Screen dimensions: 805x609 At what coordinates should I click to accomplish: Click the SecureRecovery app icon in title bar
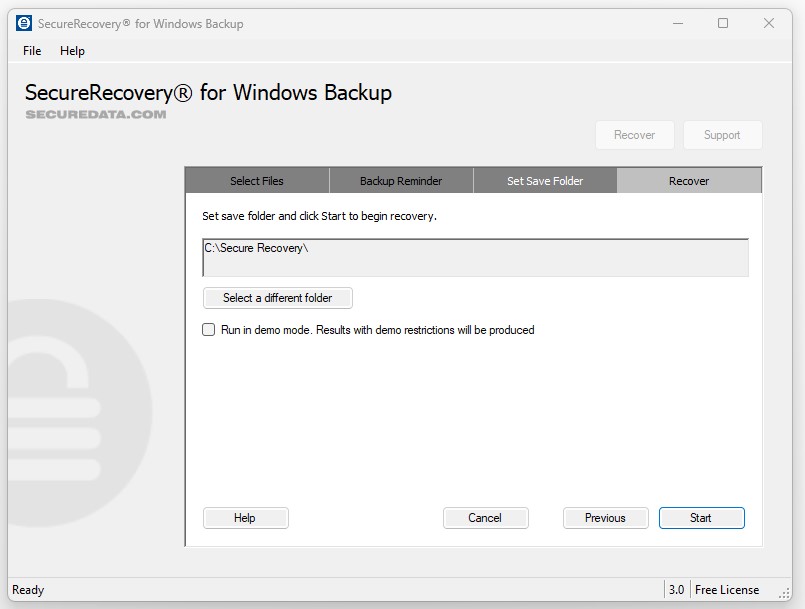pyautogui.click(x=24, y=23)
